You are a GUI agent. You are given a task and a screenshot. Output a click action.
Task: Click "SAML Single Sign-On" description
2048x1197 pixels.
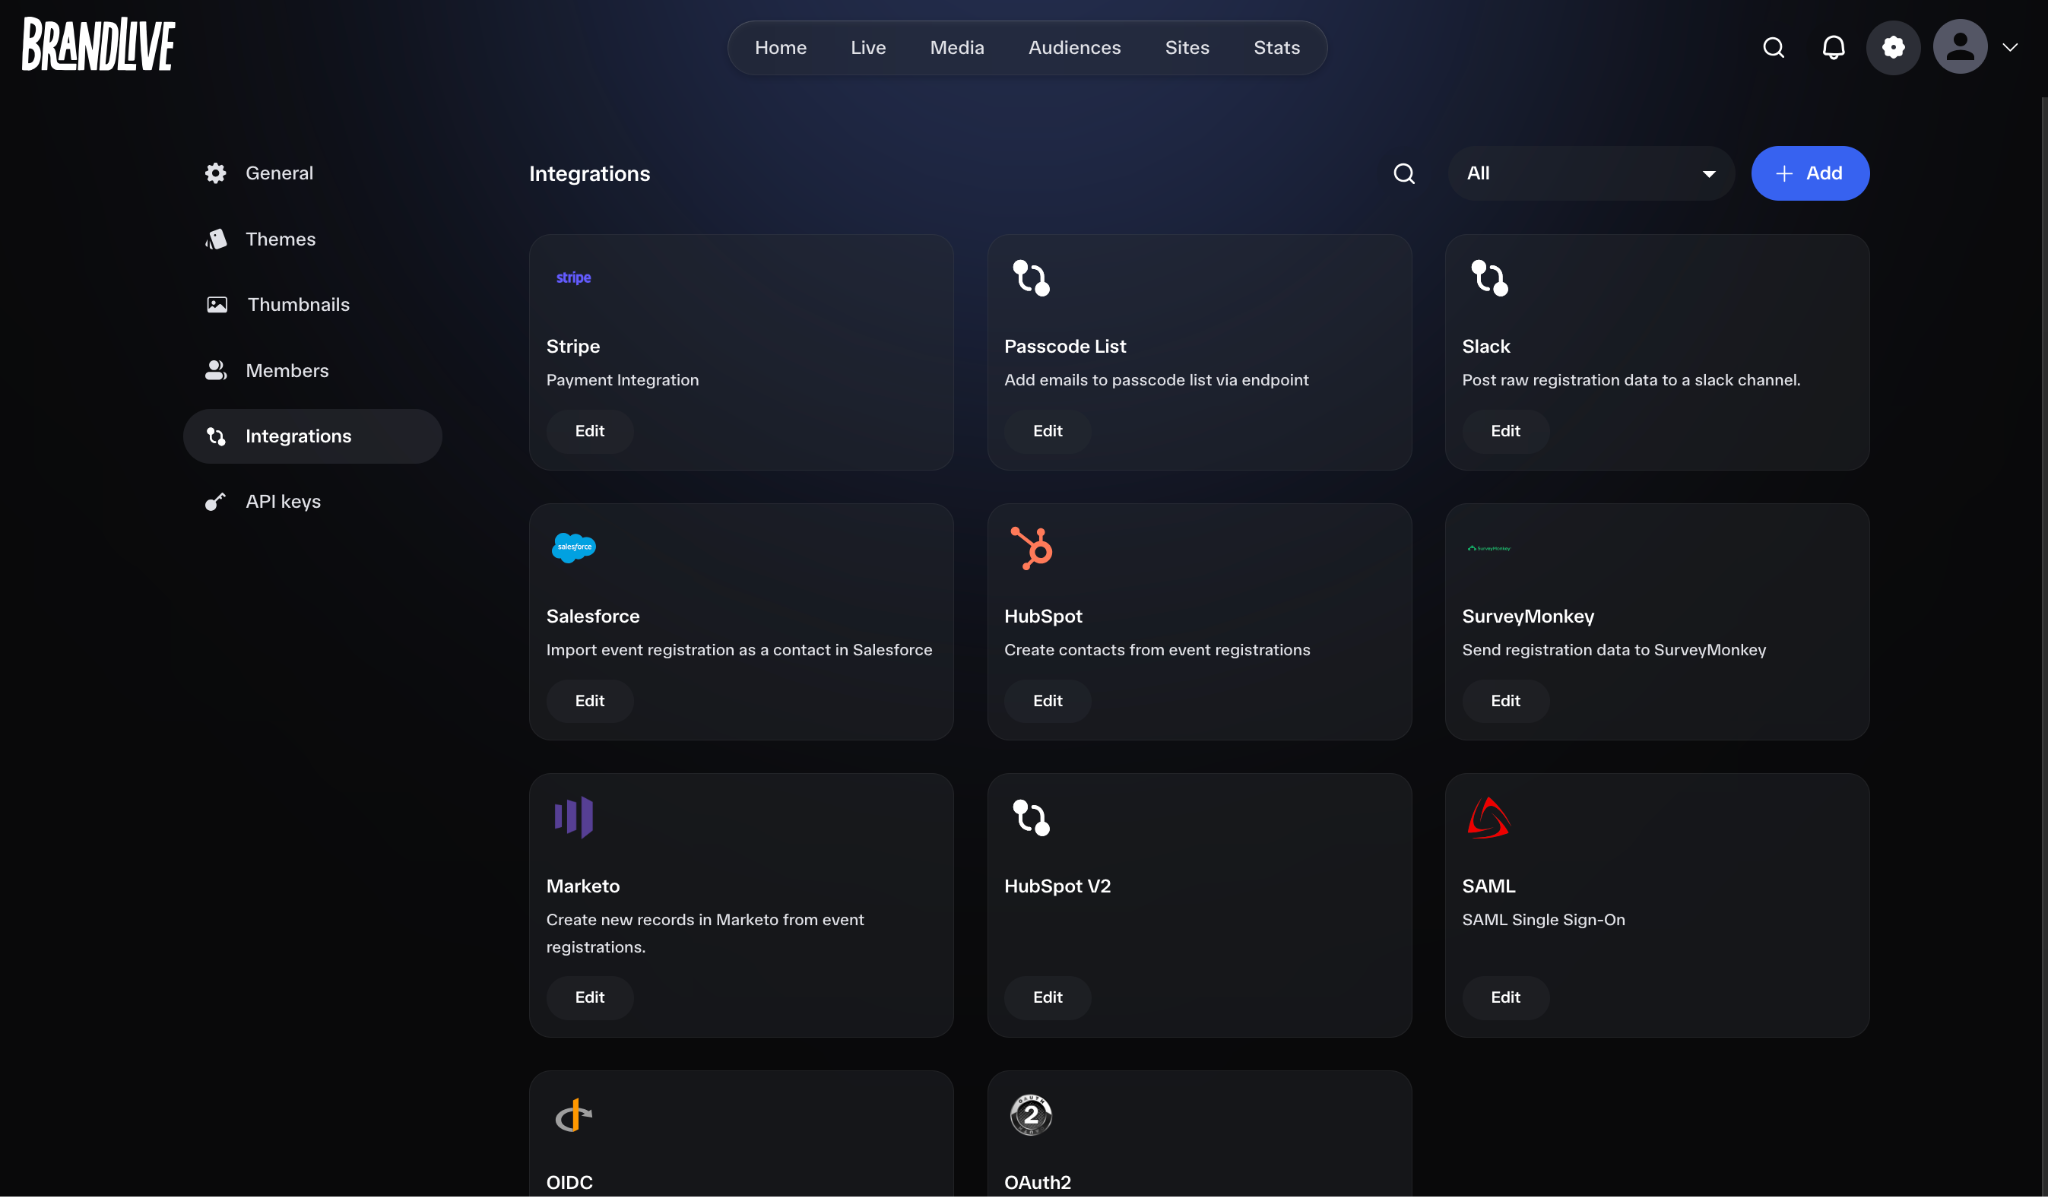pyautogui.click(x=1544, y=920)
